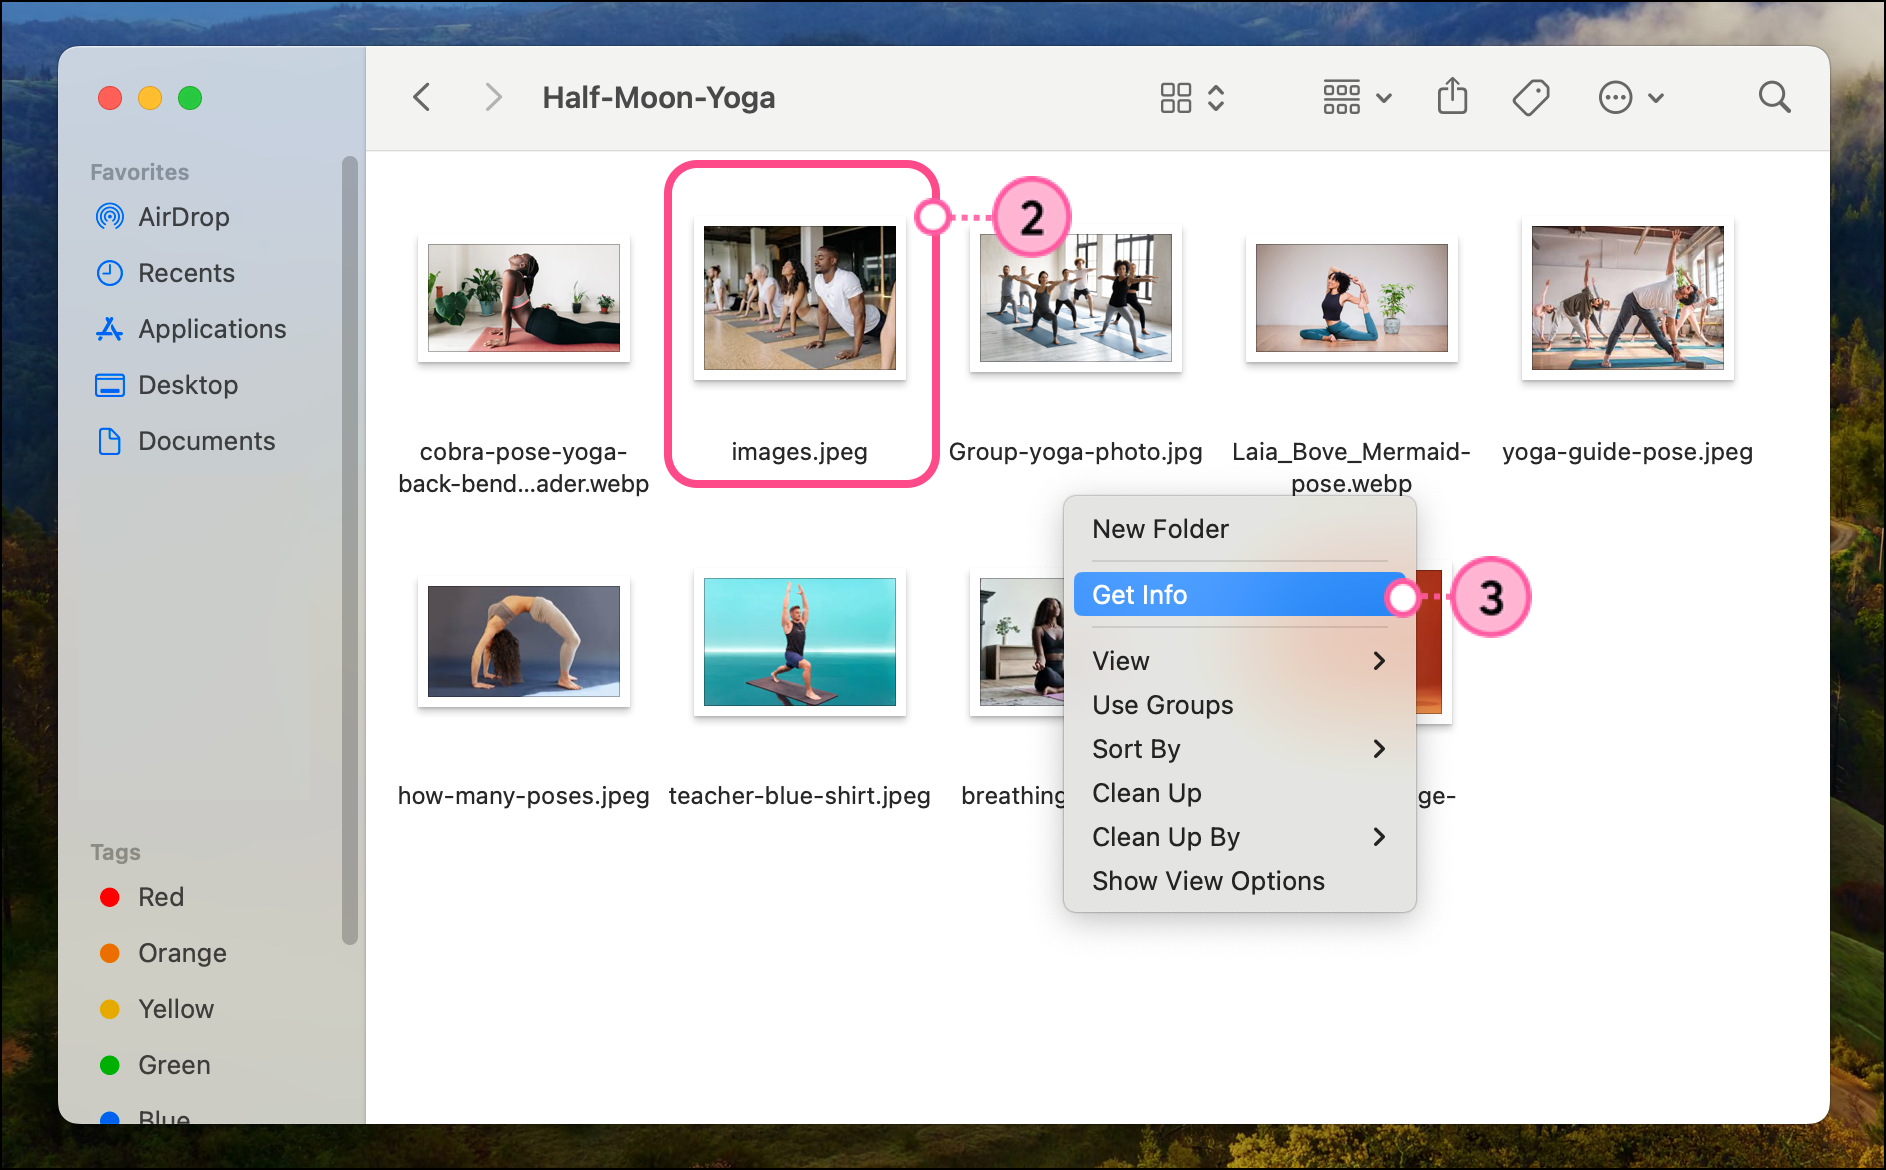1886x1170 pixels.
Task: Click the Tags toolbar icon
Action: pos(1530,98)
